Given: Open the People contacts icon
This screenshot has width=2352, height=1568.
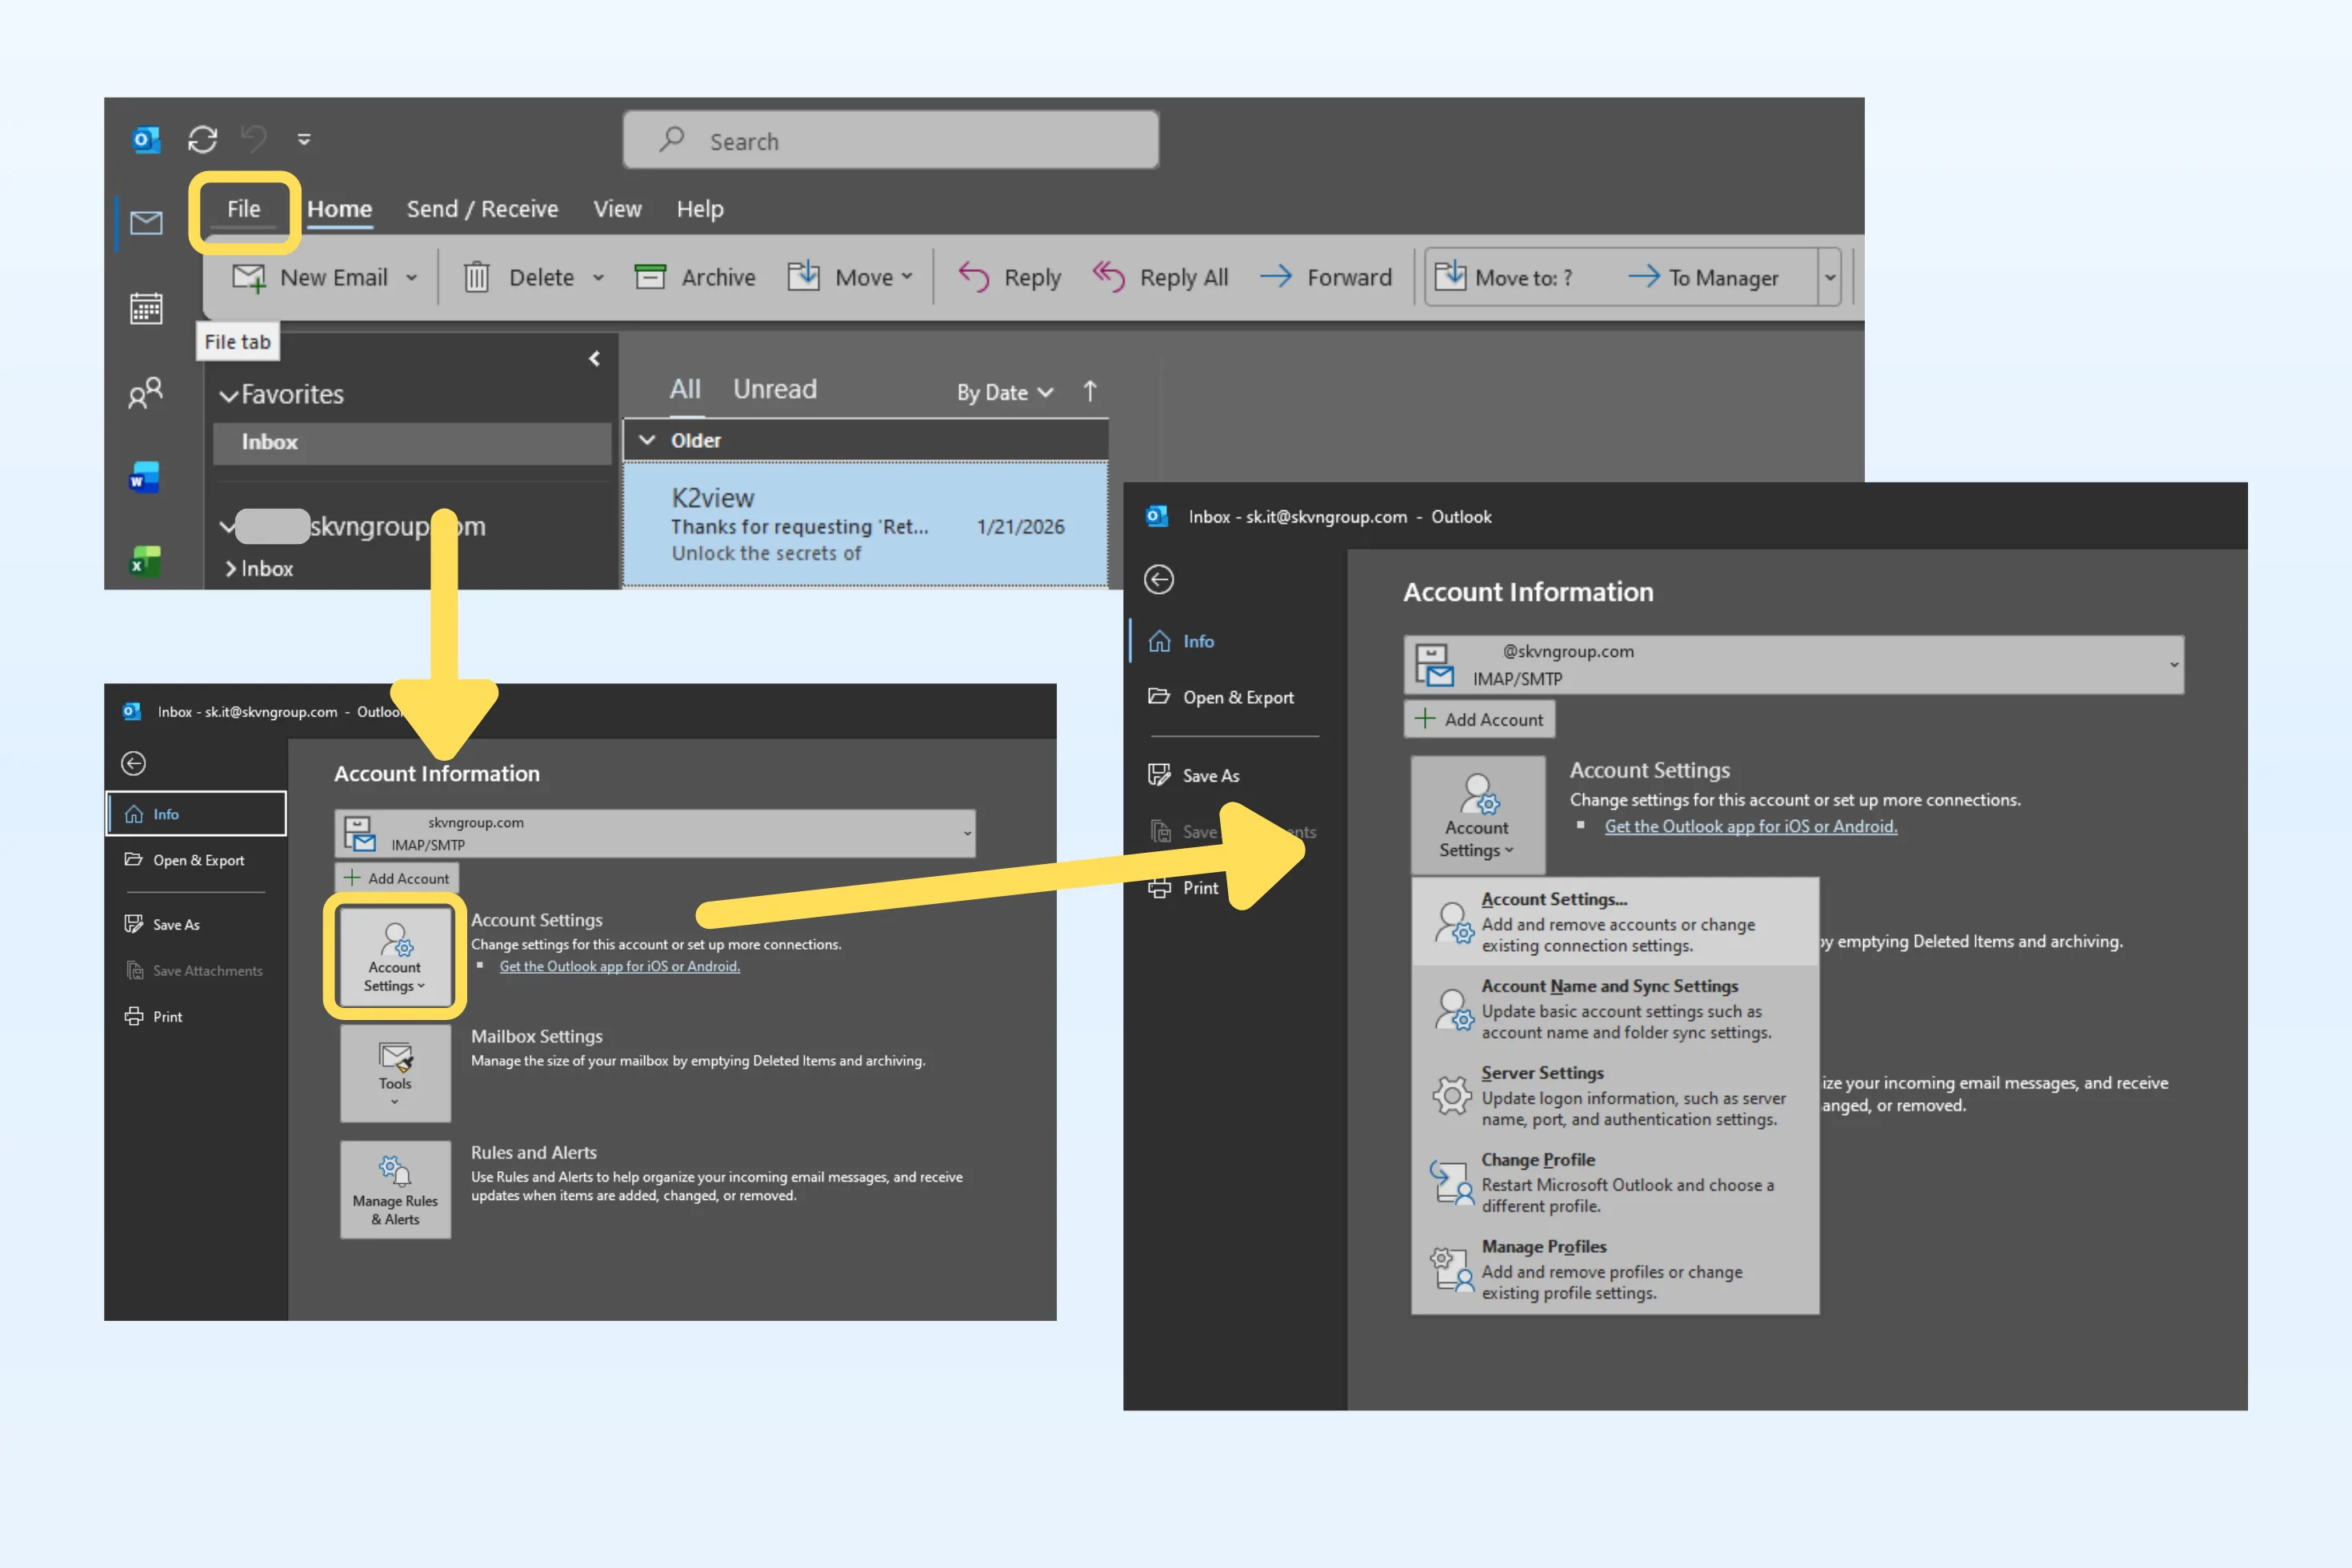Looking at the screenshot, I should pyautogui.click(x=146, y=393).
